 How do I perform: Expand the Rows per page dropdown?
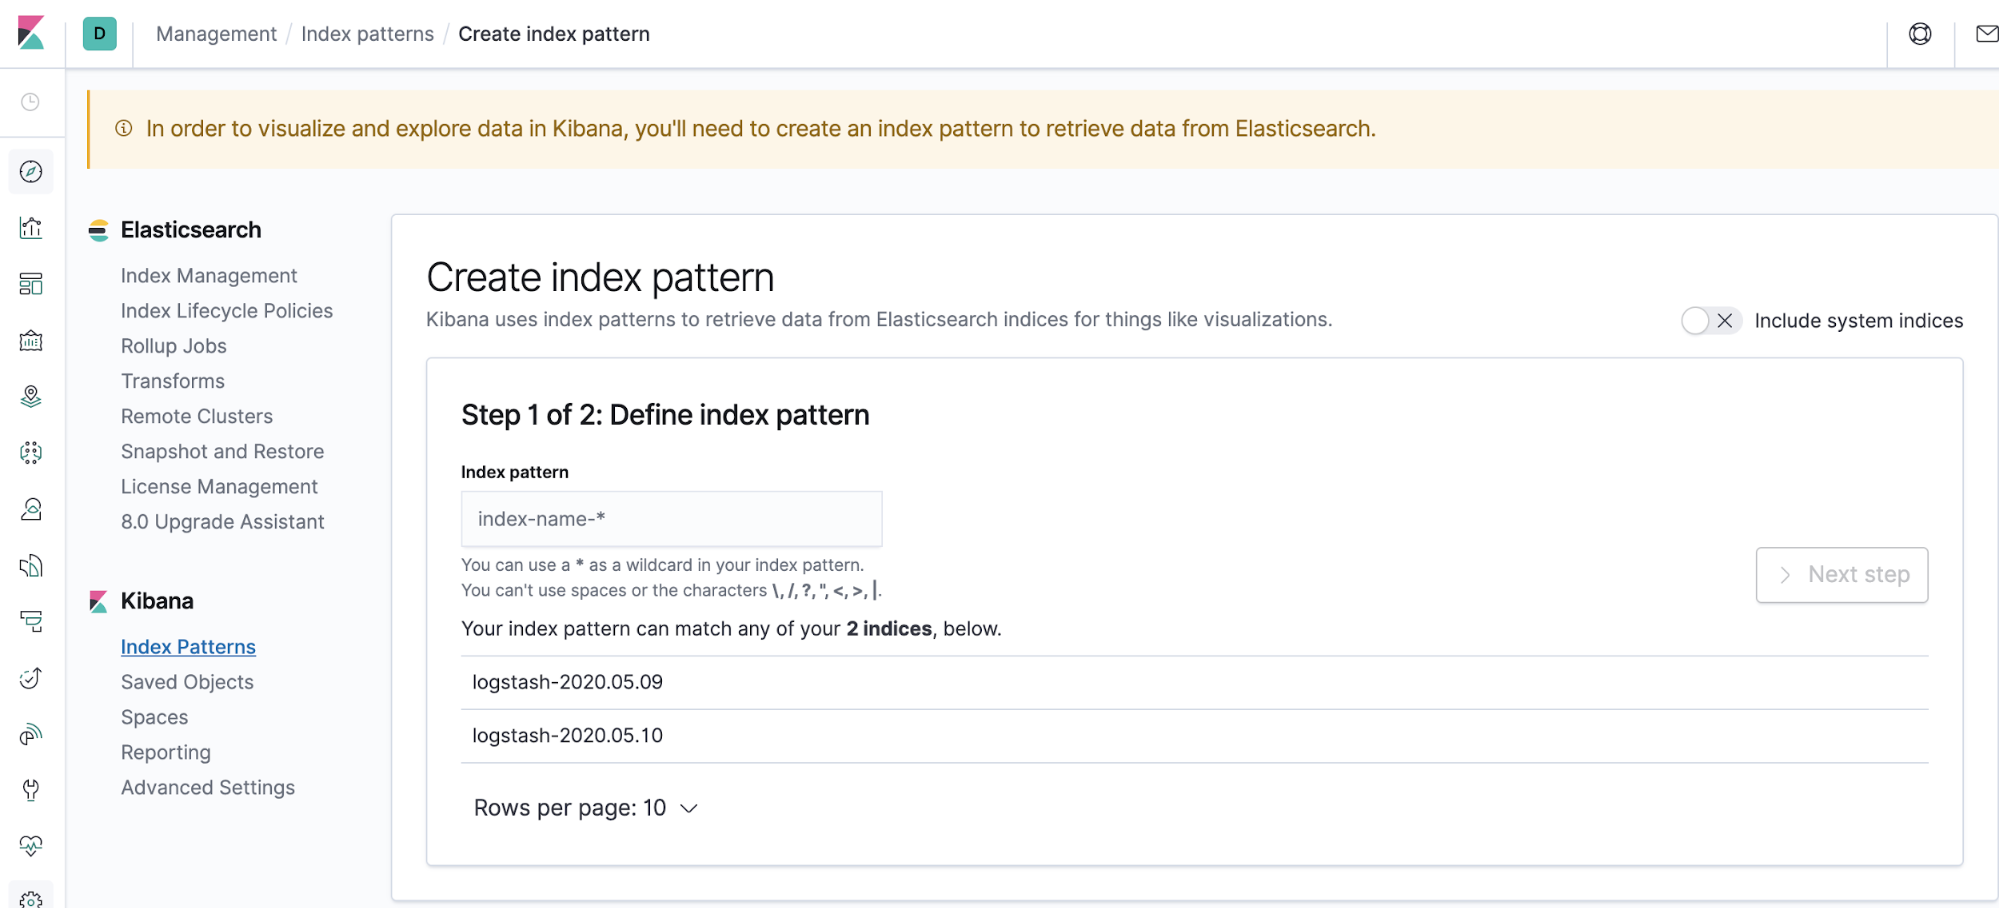585,808
